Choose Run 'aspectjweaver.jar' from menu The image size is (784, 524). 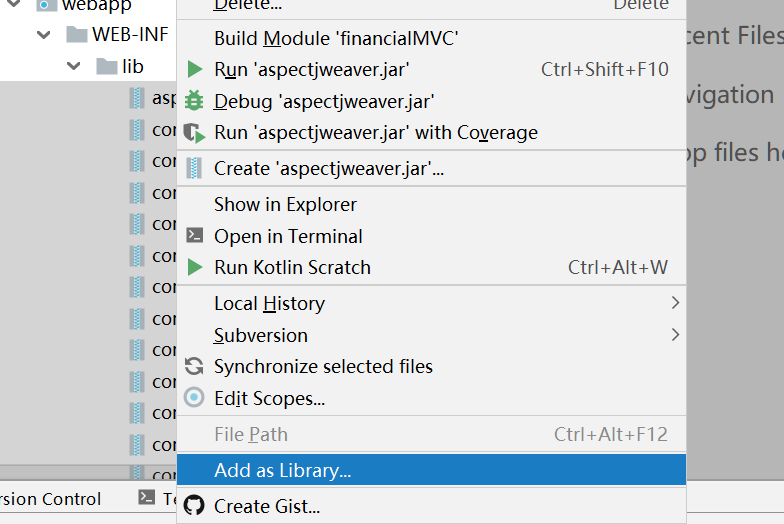[432, 70]
